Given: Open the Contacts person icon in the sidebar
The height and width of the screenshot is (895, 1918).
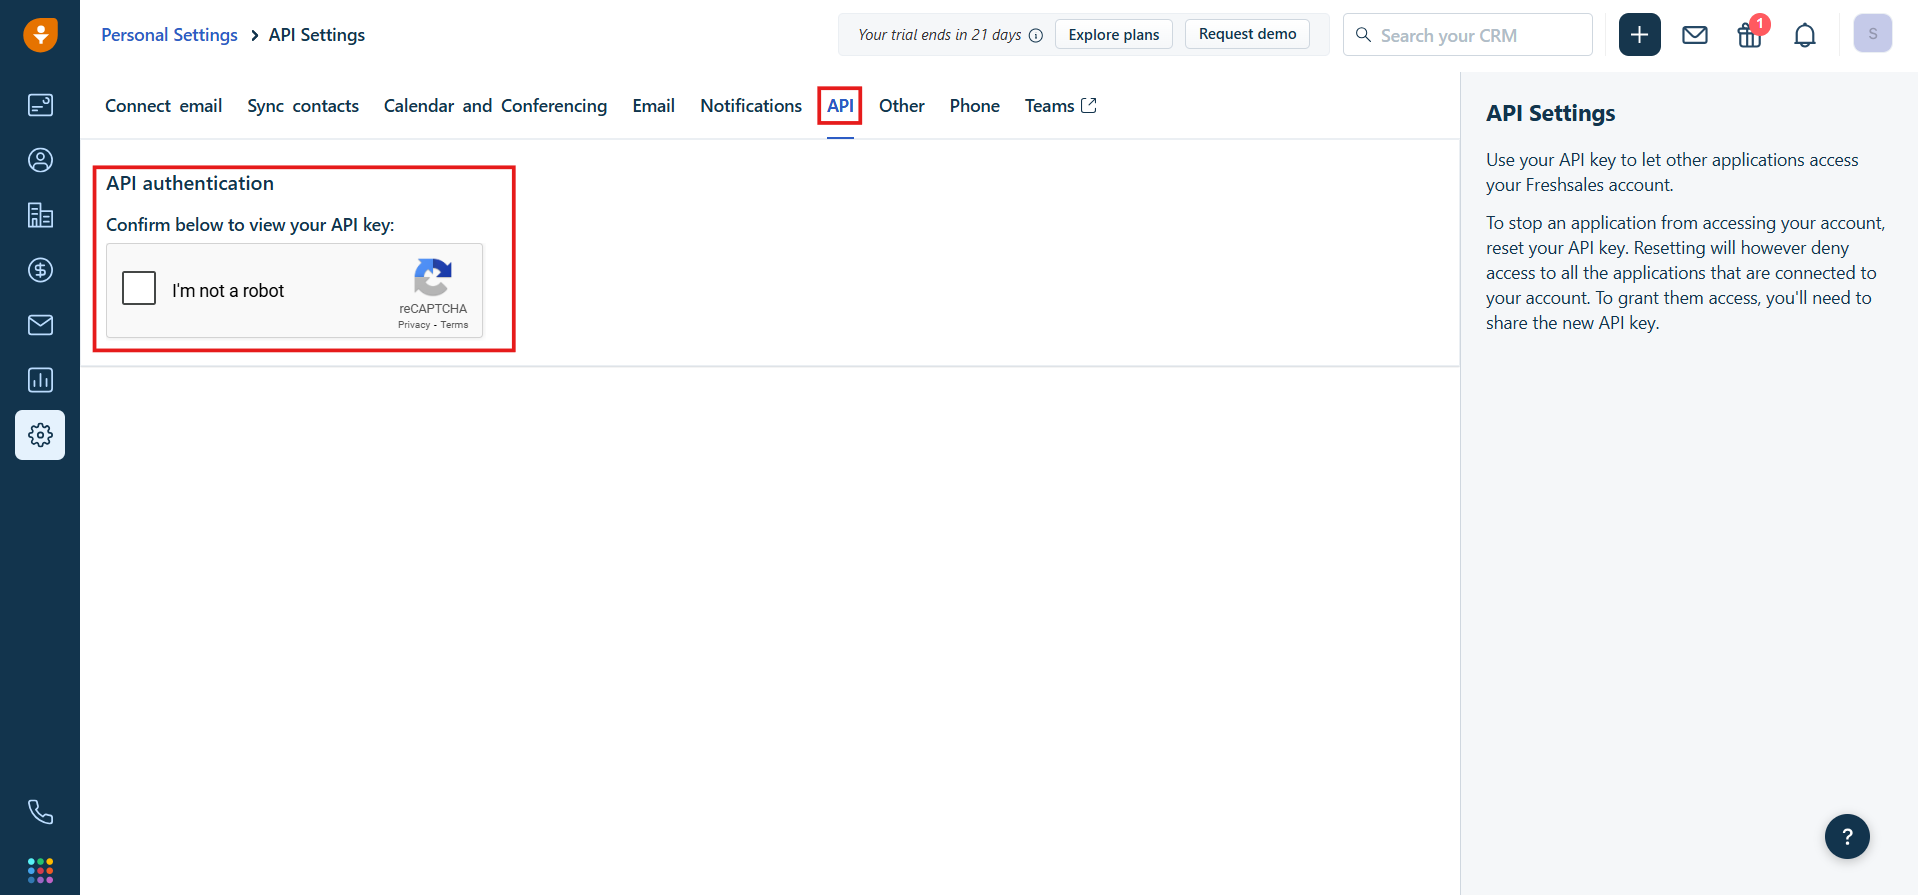Looking at the screenshot, I should pos(40,160).
